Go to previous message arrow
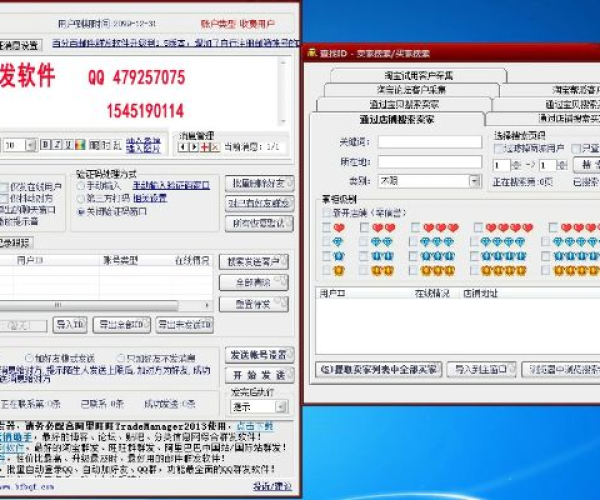The image size is (600, 500). tap(183, 147)
